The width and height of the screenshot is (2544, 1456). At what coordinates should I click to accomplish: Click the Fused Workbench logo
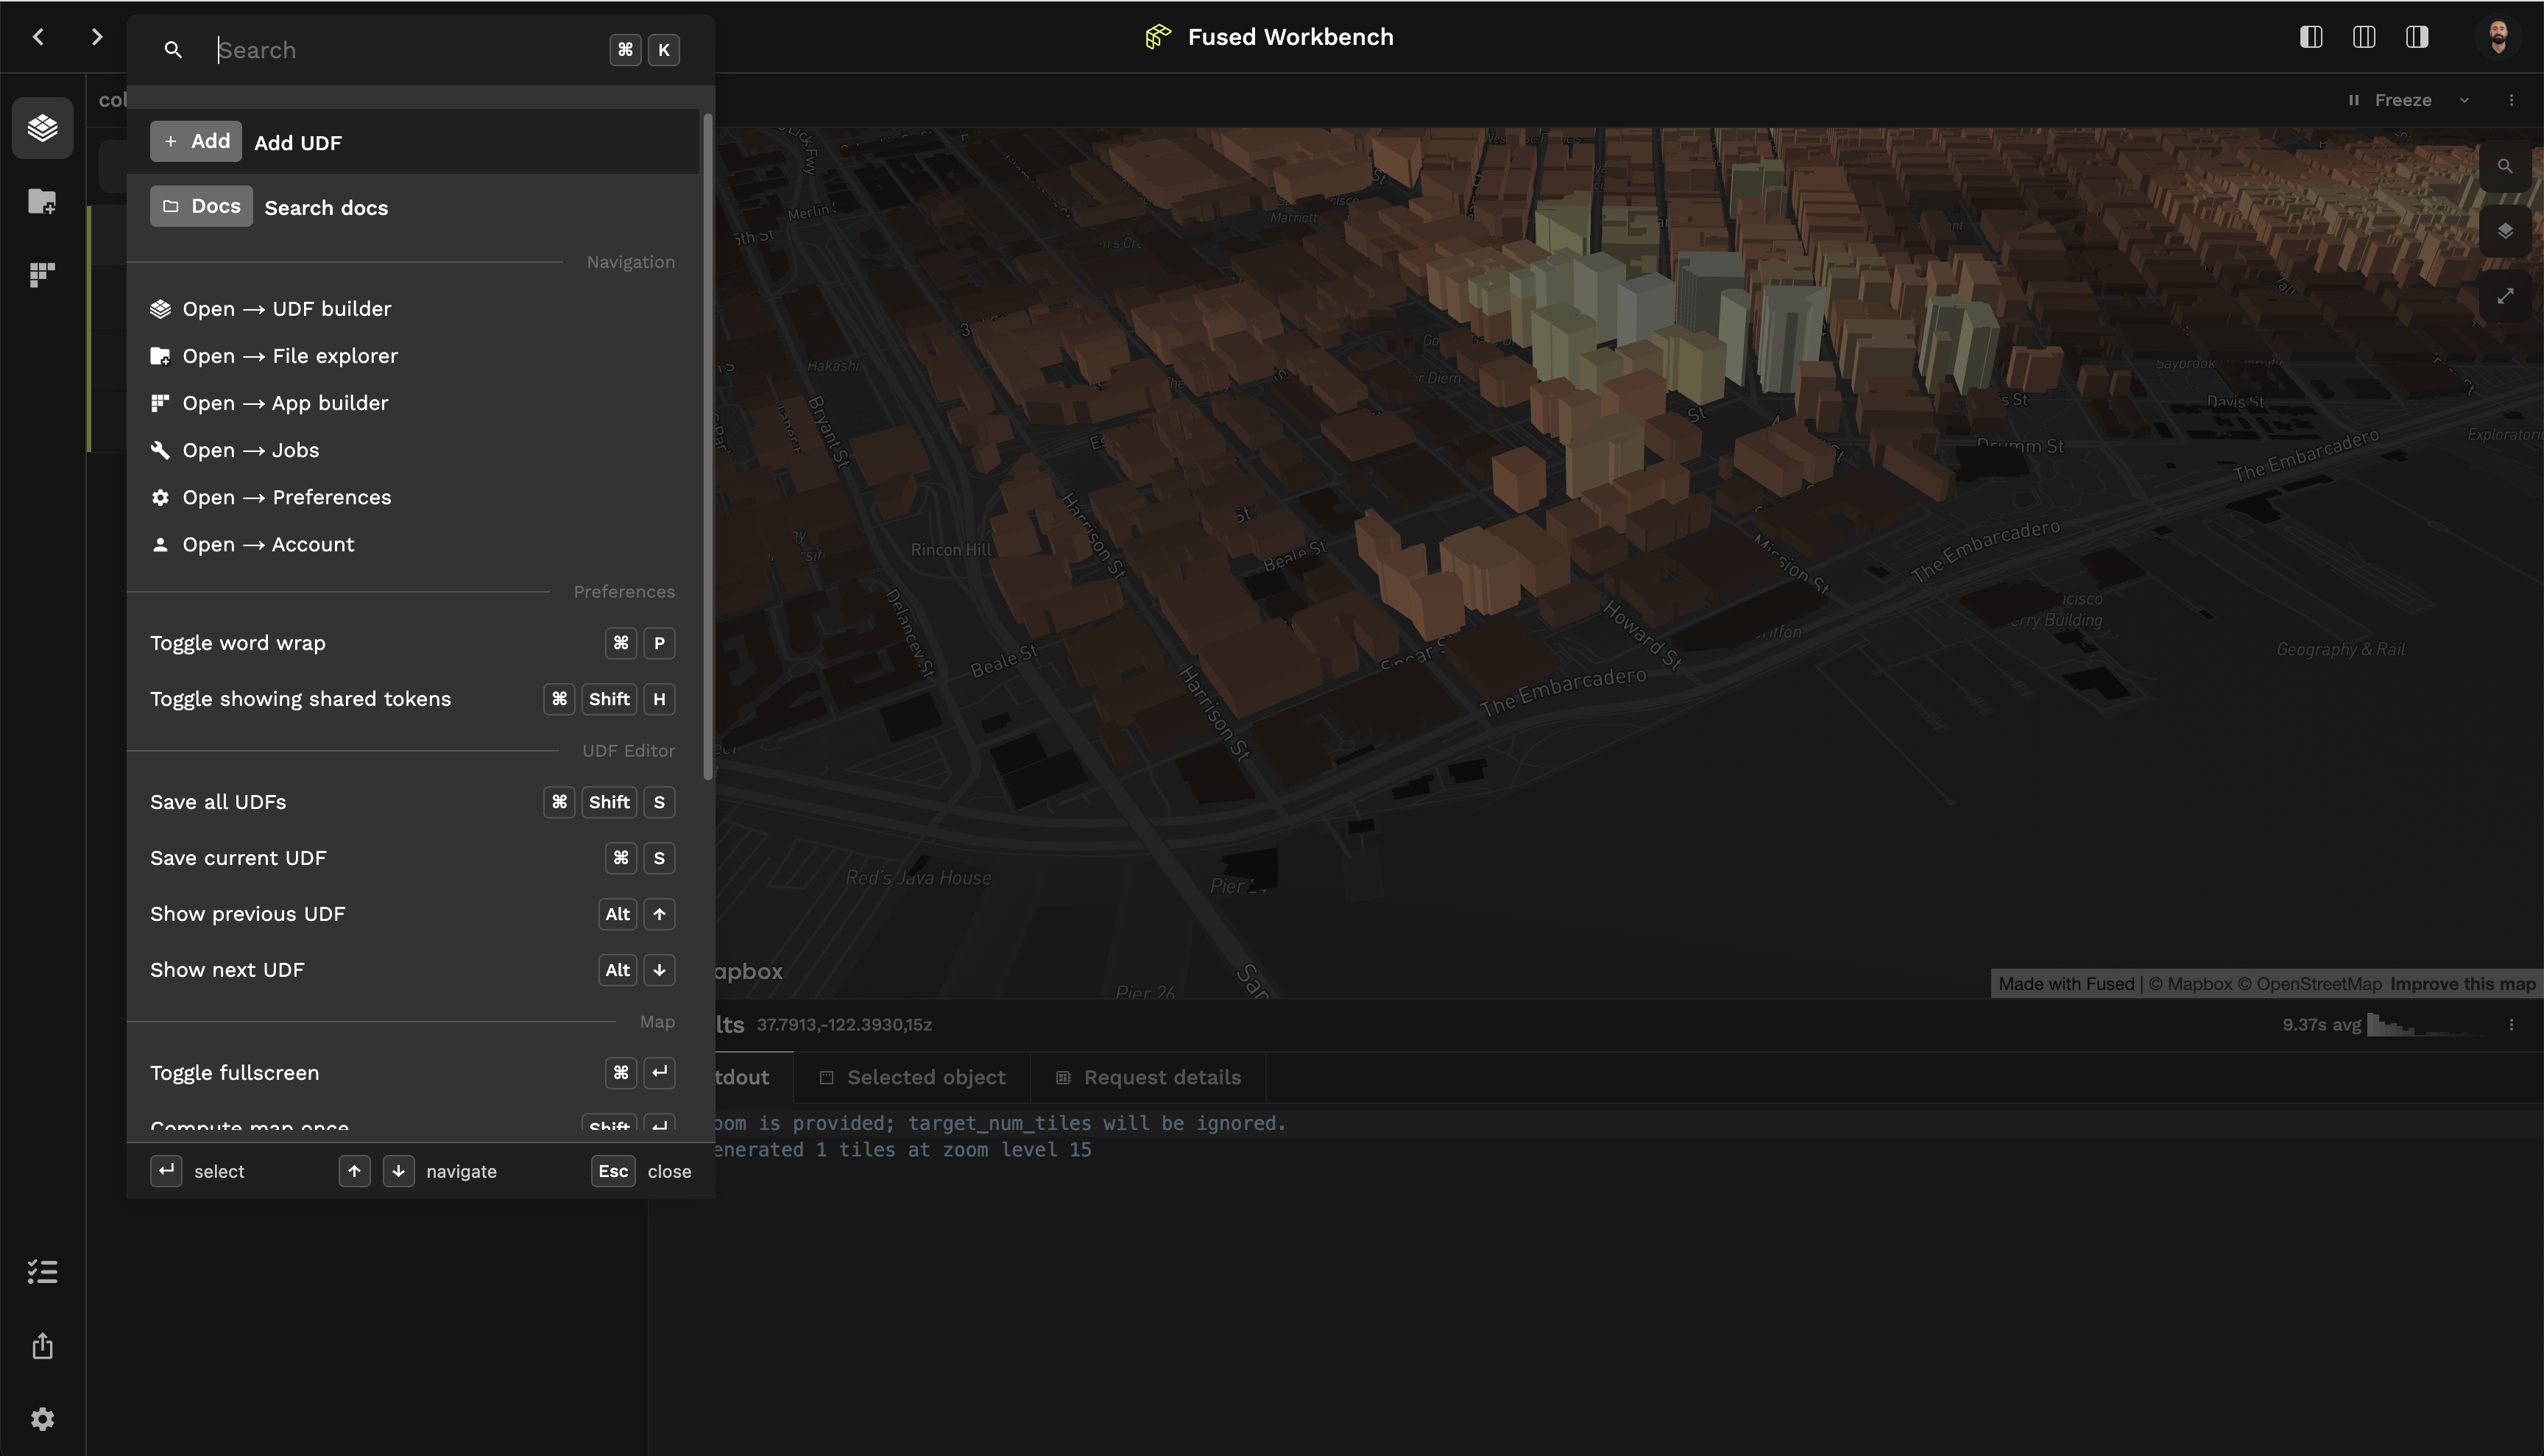pos(1158,37)
